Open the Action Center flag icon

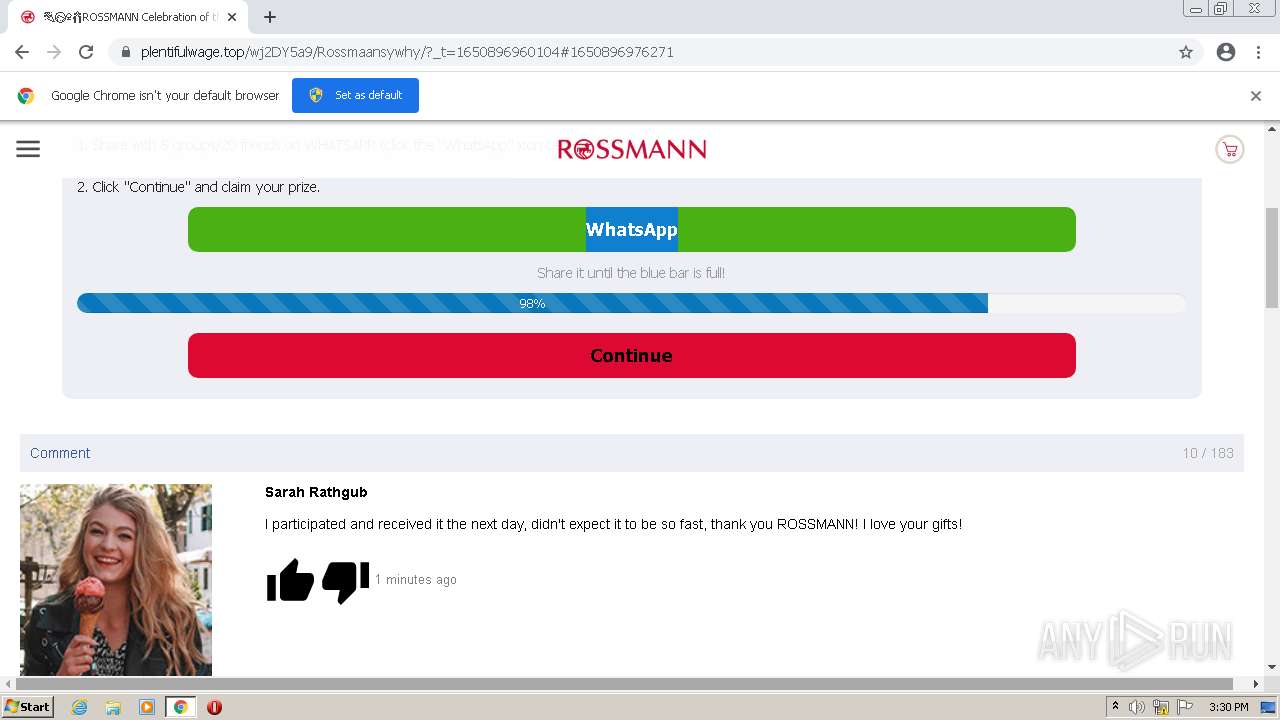1185,707
